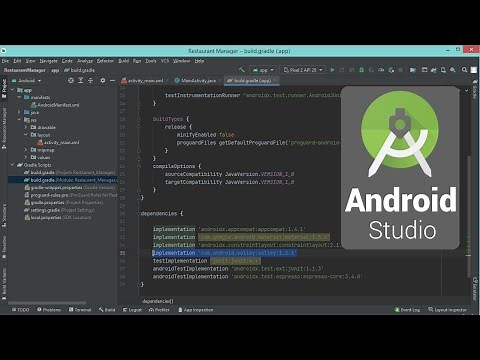Select gradle.properties in project tree
The width and height of the screenshot is (480, 360).
point(64,202)
